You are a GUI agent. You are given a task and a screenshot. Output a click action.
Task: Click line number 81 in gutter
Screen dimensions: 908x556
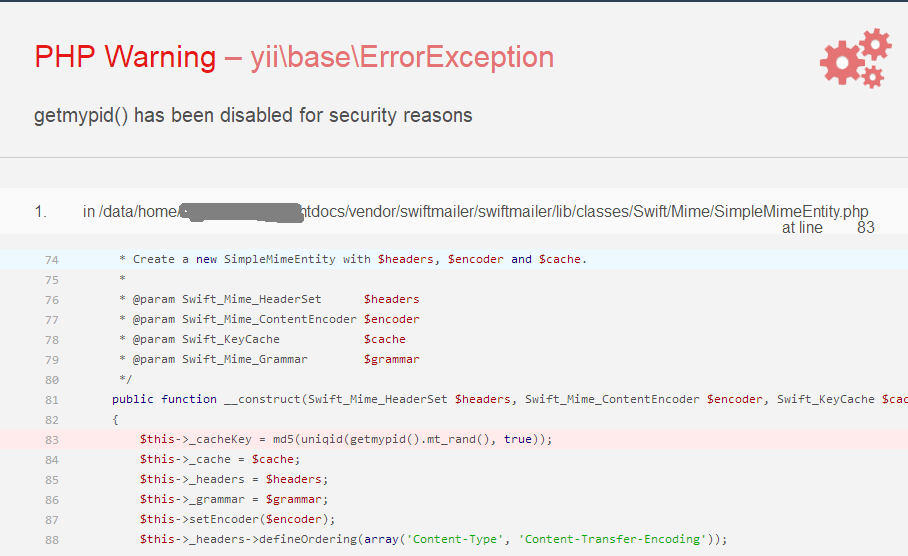(52, 400)
